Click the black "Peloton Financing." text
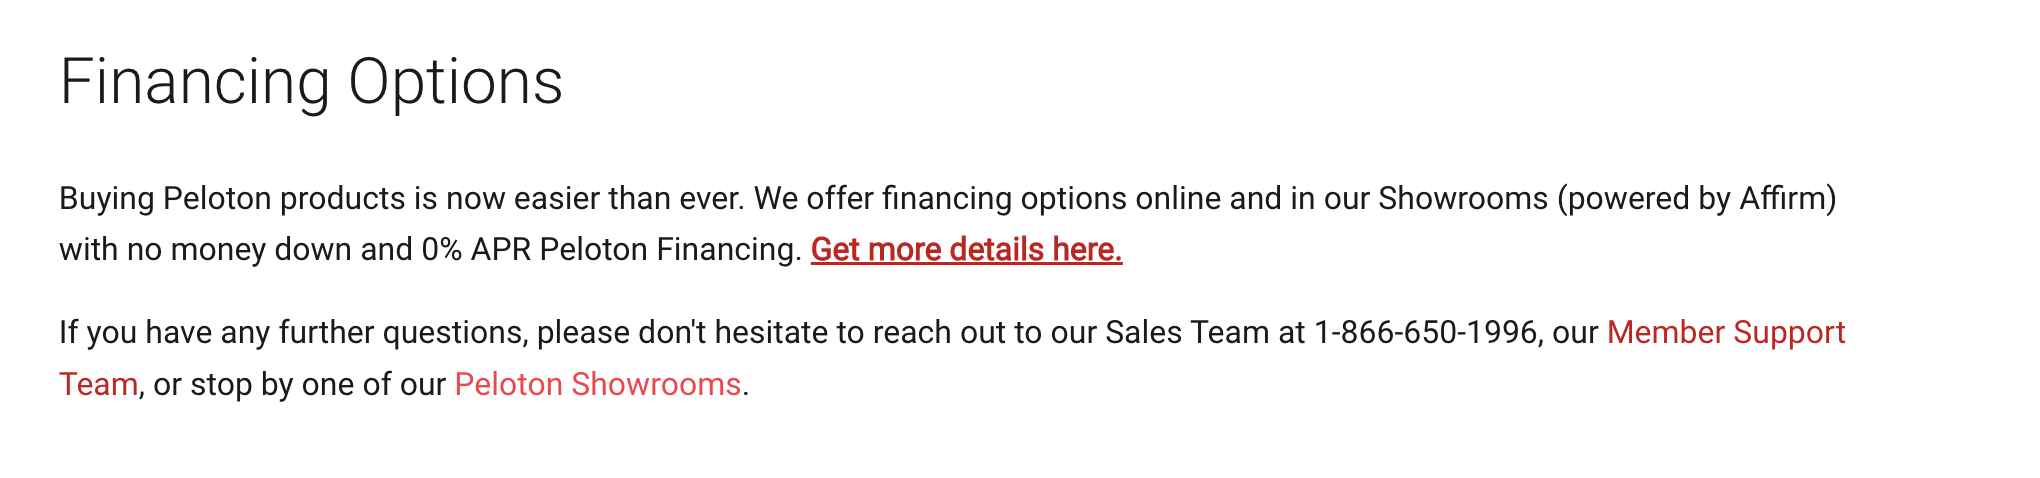The height and width of the screenshot is (478, 2040). (x=671, y=249)
